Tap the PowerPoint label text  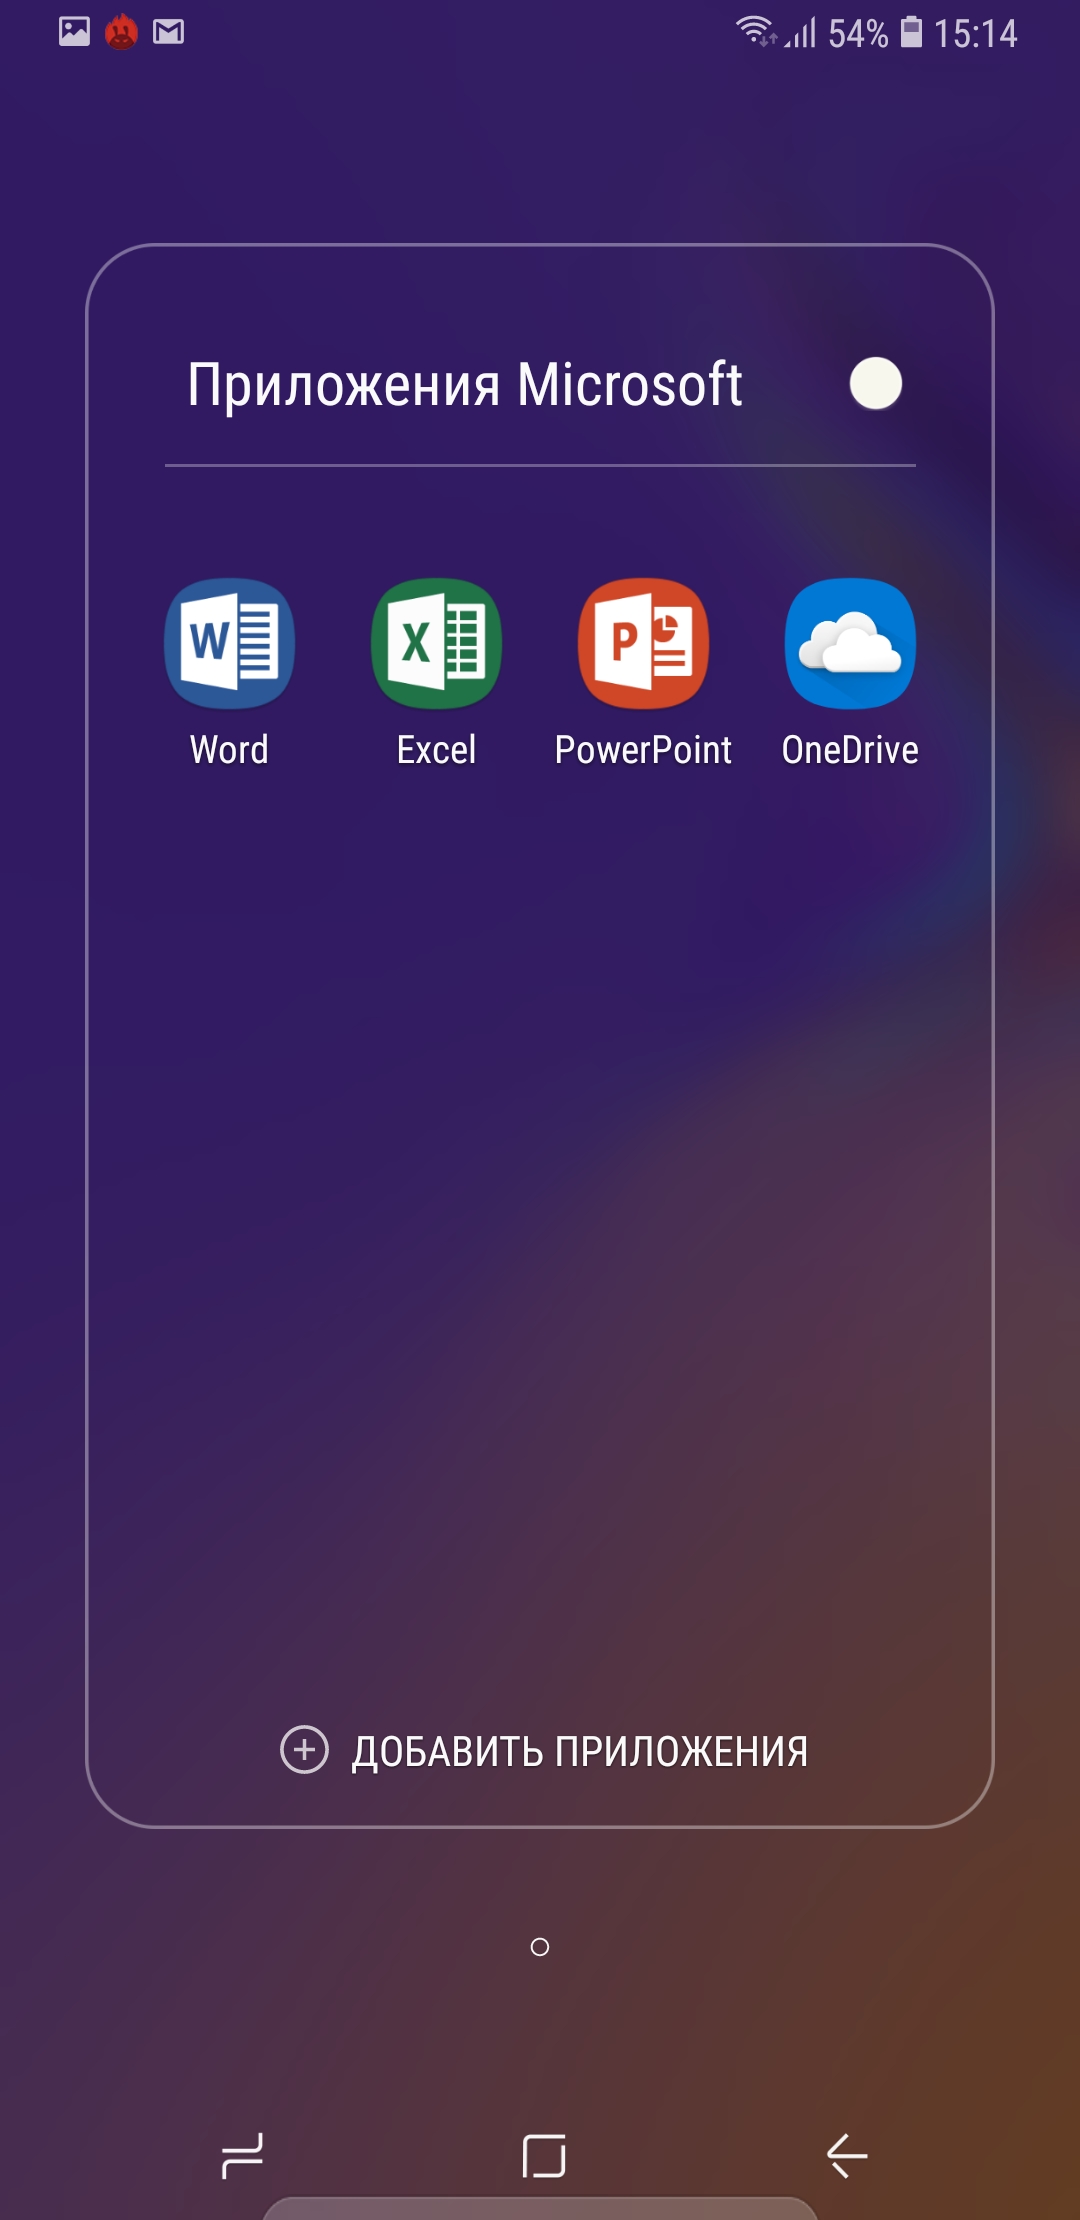(643, 750)
